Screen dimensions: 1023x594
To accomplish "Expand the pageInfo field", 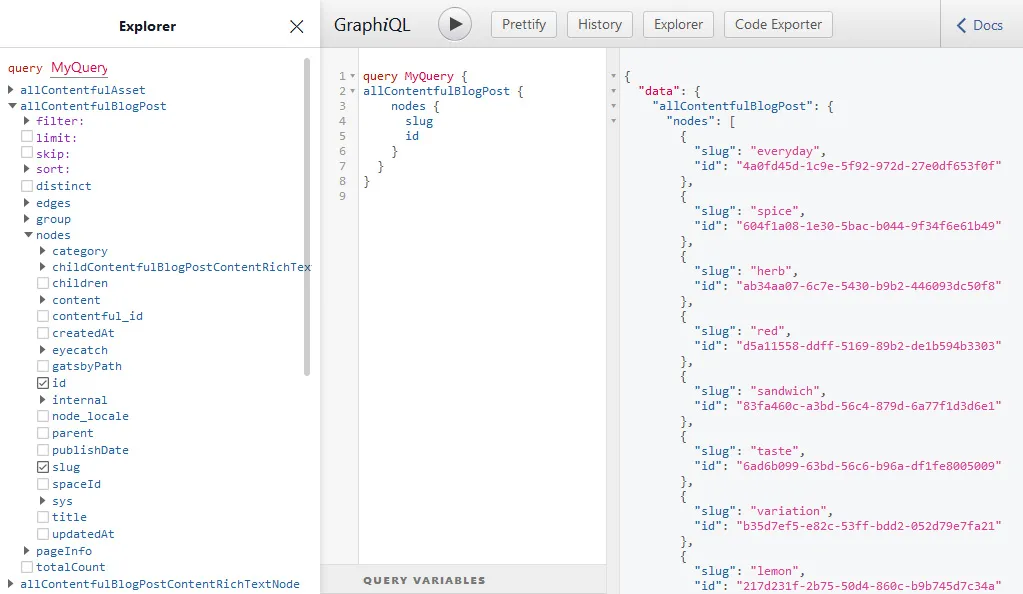I will (x=27, y=551).
